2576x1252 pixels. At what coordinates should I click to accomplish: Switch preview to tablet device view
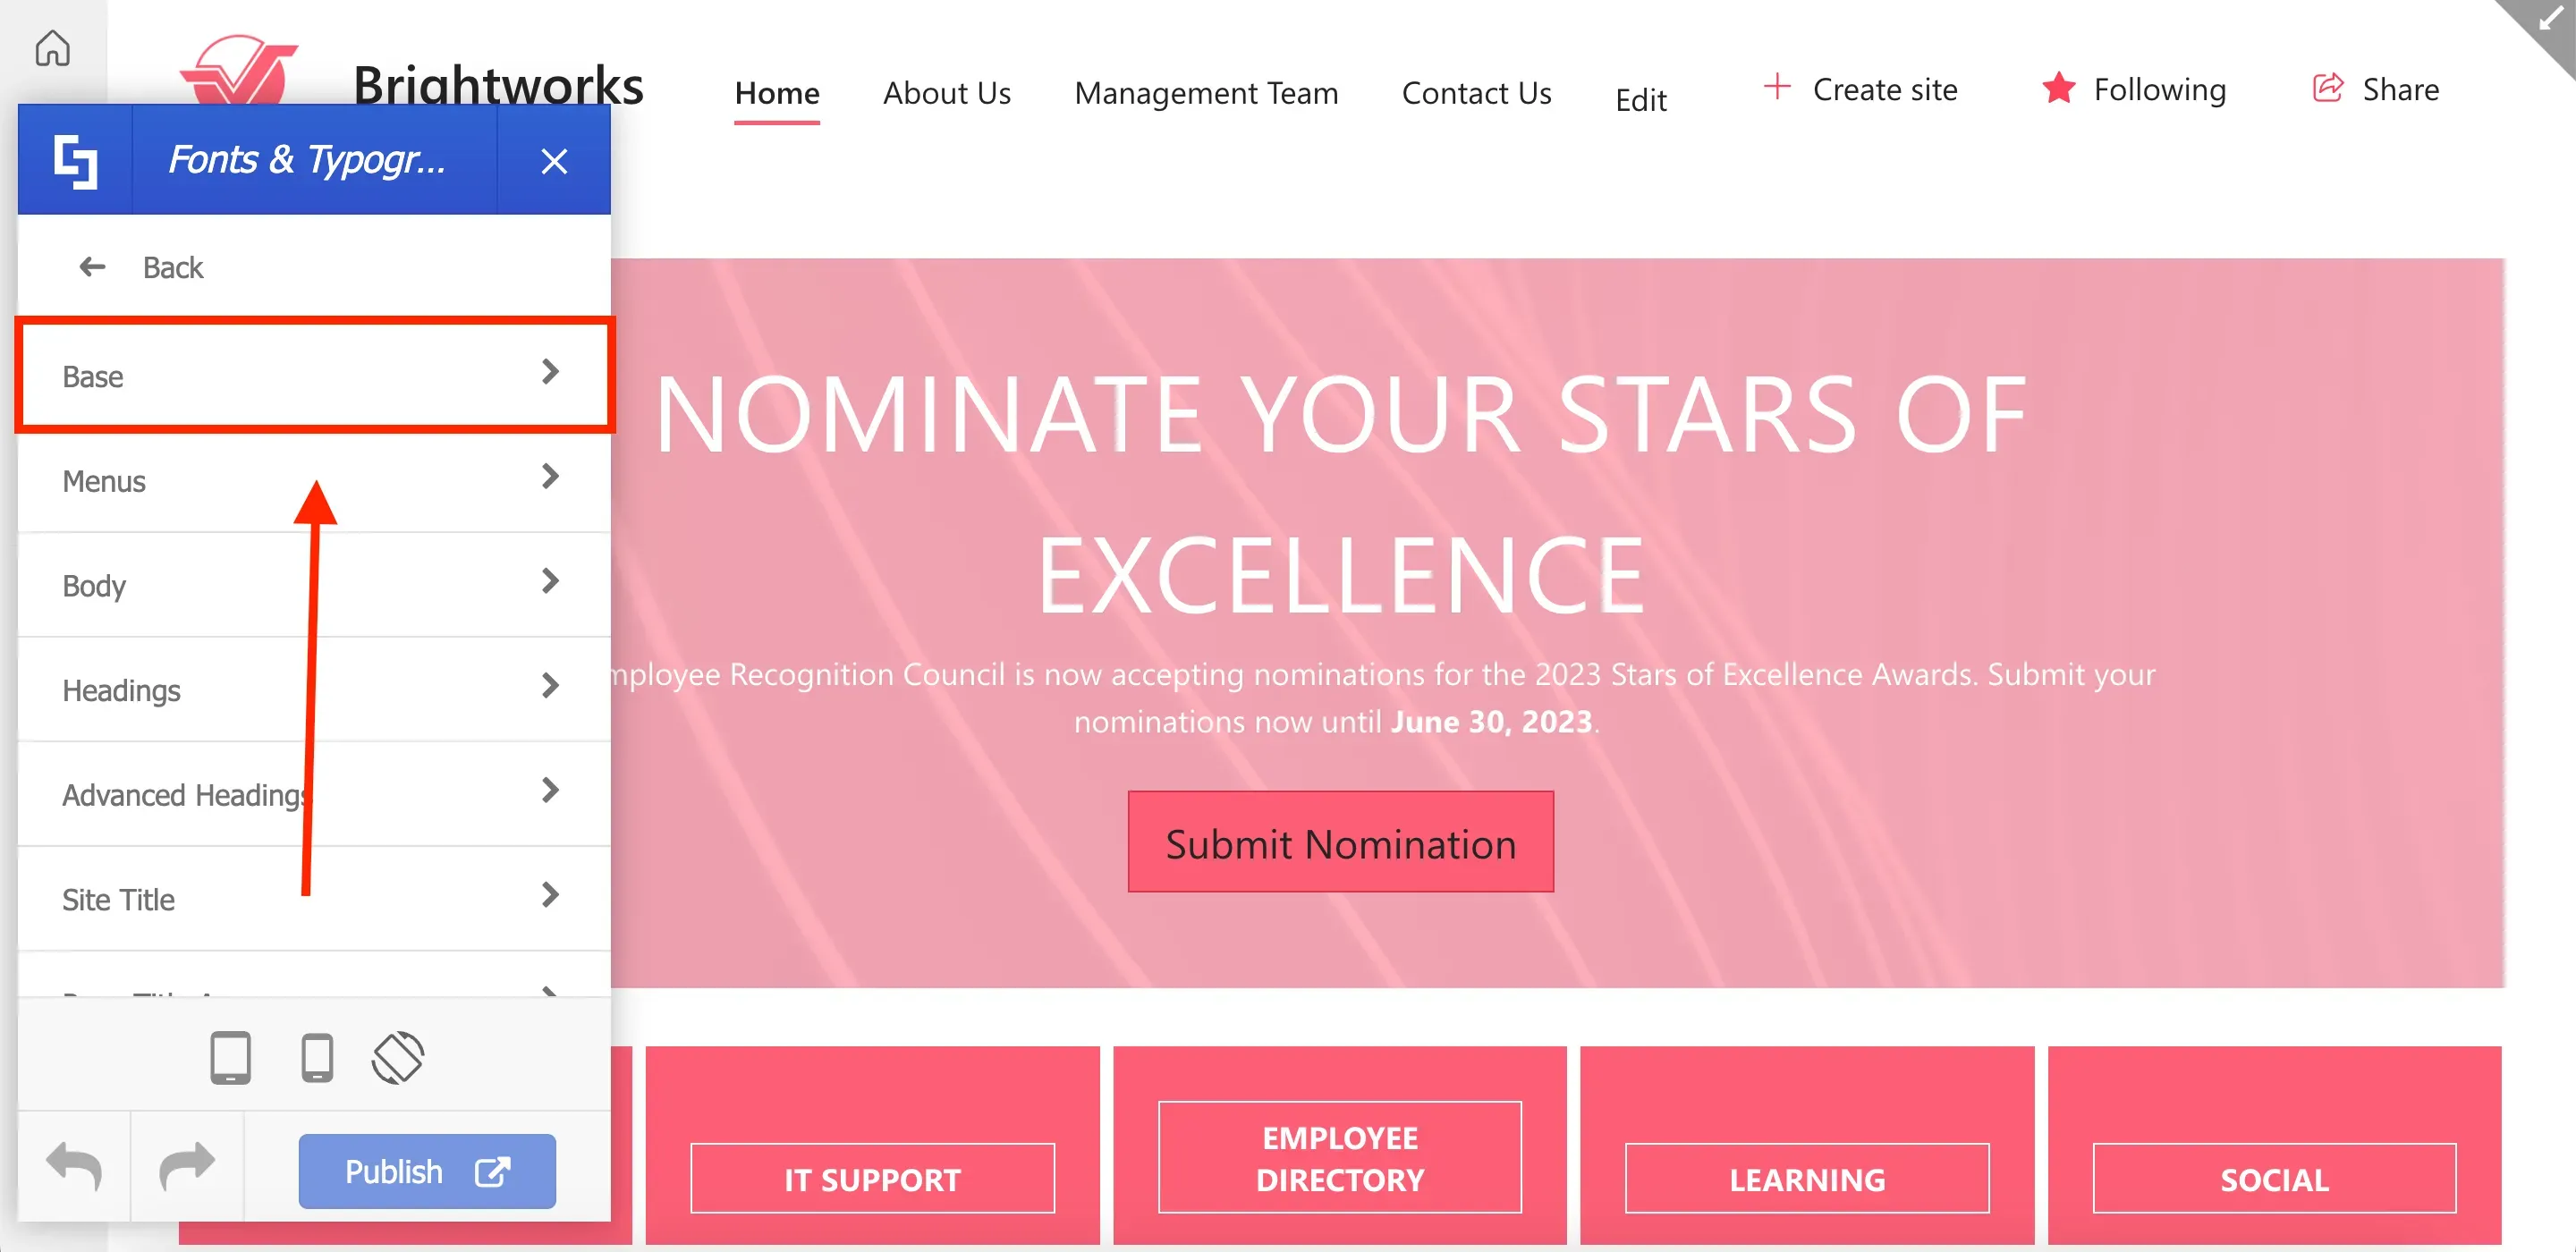pos(230,1057)
